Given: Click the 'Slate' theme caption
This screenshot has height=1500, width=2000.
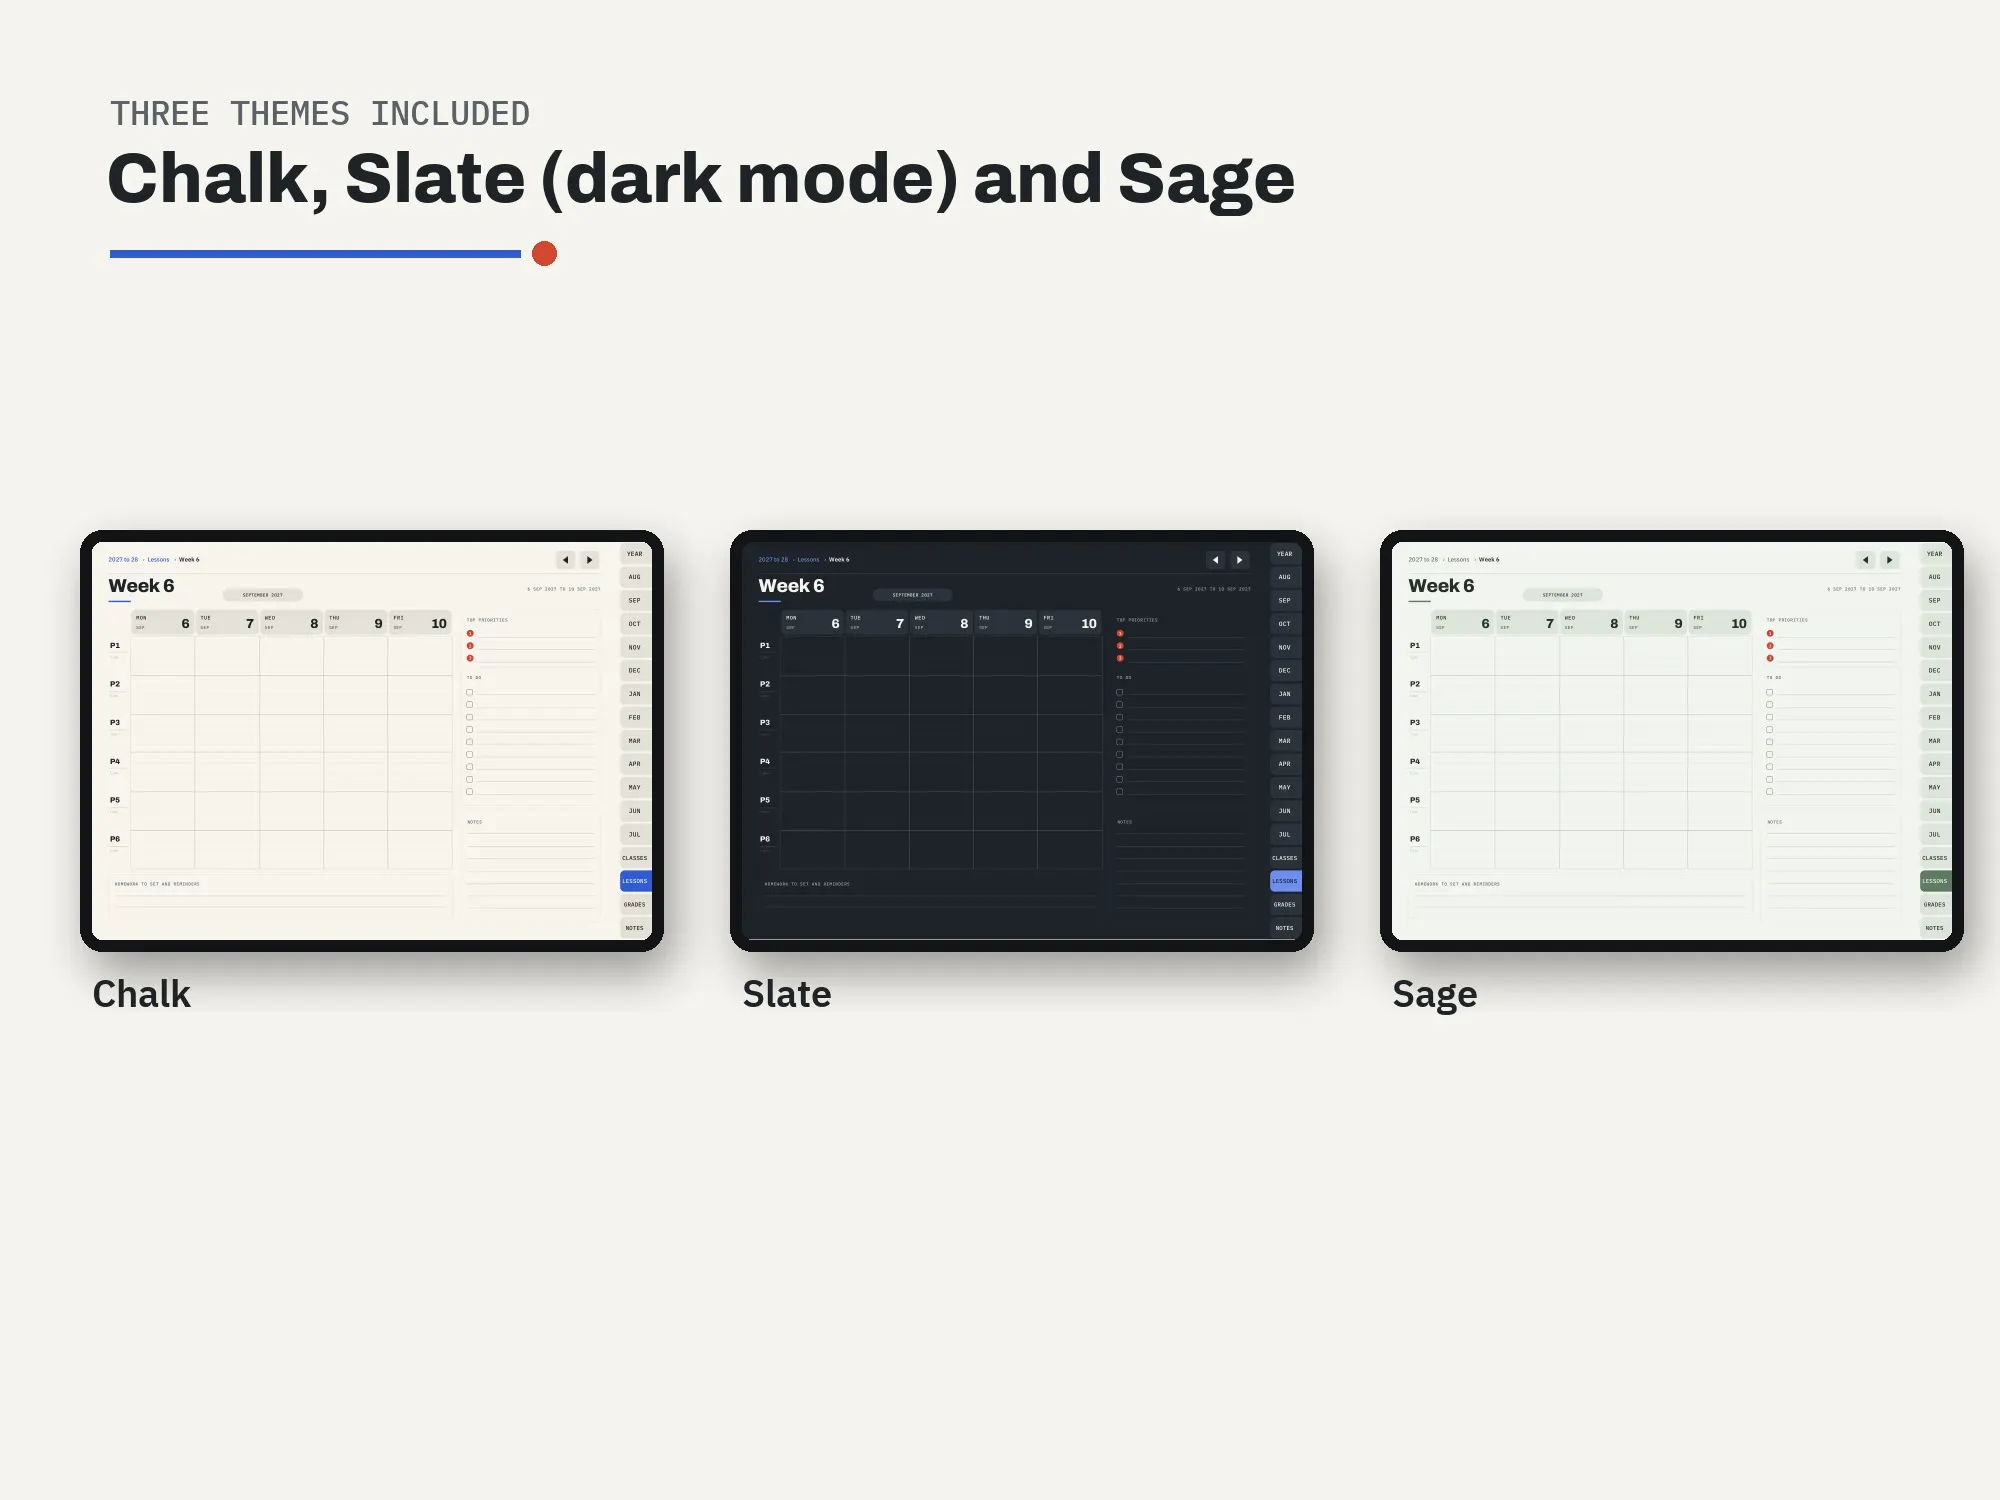Looking at the screenshot, I should pos(787,994).
